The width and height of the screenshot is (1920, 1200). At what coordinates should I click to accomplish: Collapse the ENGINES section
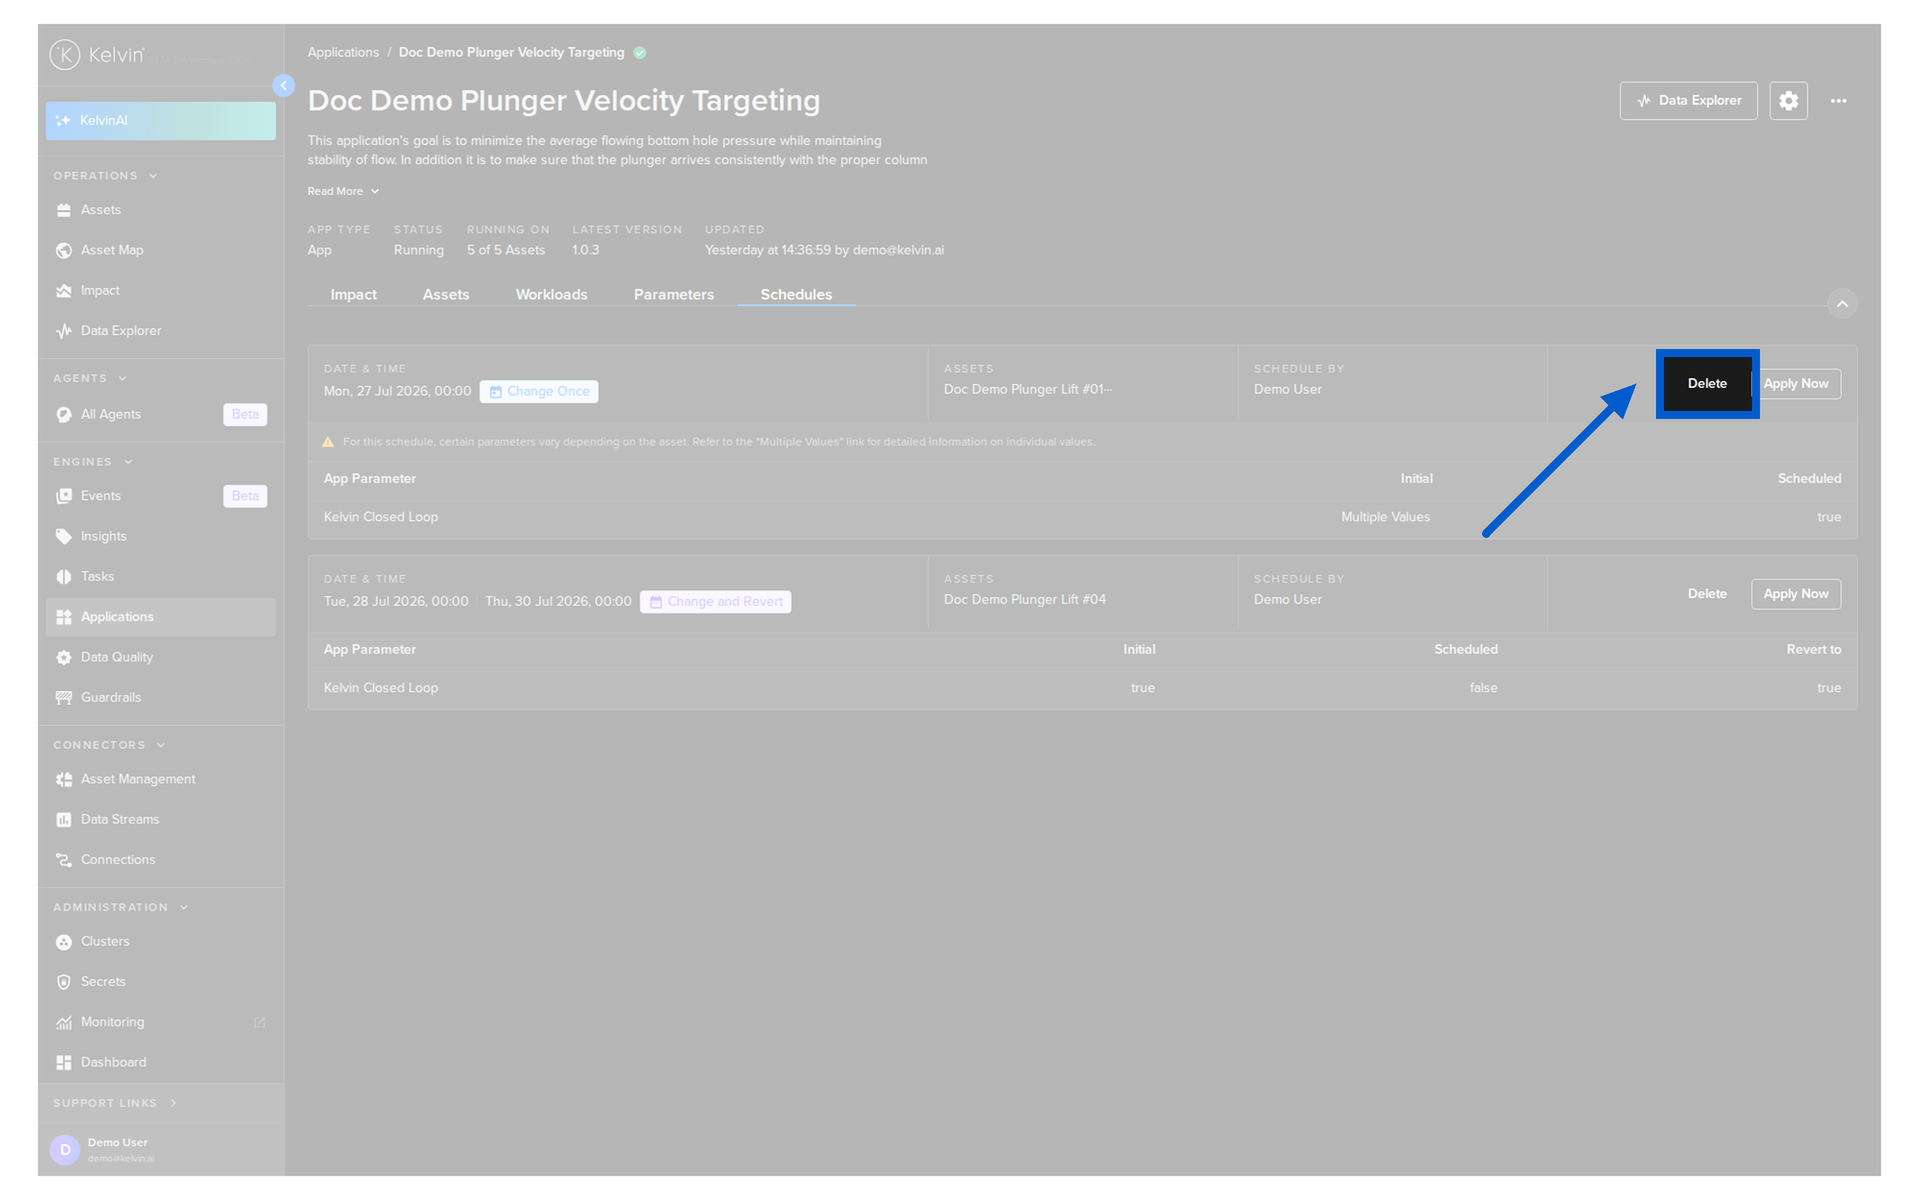point(128,462)
